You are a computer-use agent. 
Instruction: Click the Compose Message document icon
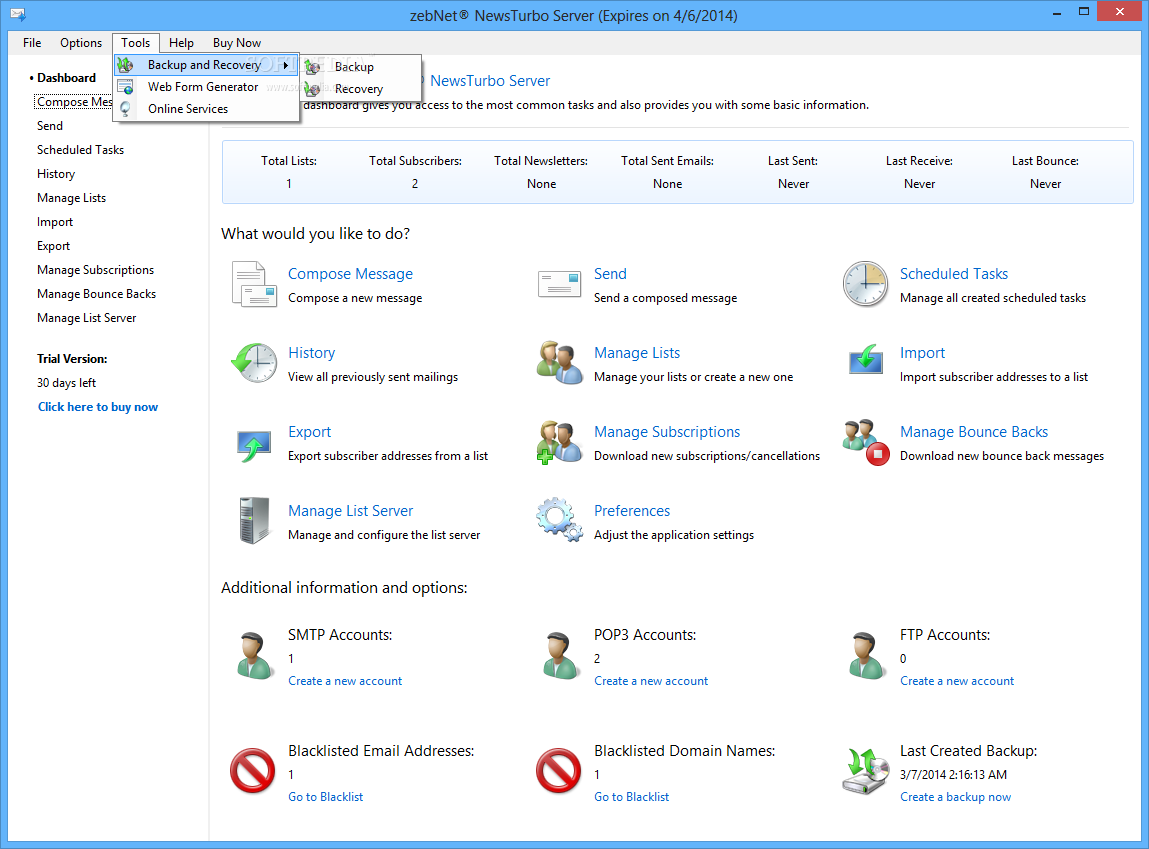pyautogui.click(x=254, y=284)
